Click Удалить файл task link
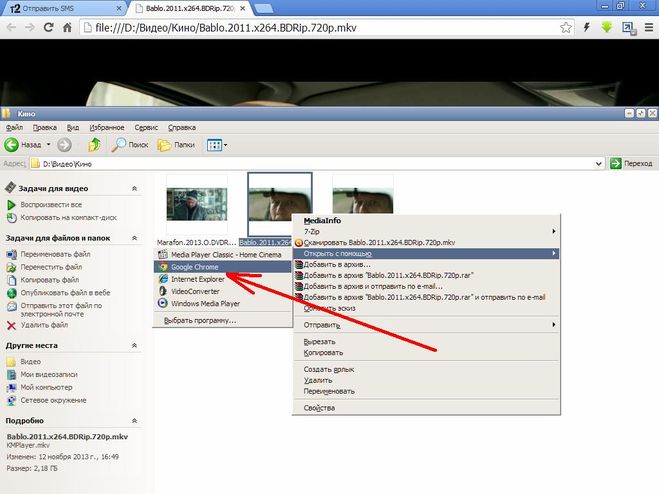 coord(44,325)
